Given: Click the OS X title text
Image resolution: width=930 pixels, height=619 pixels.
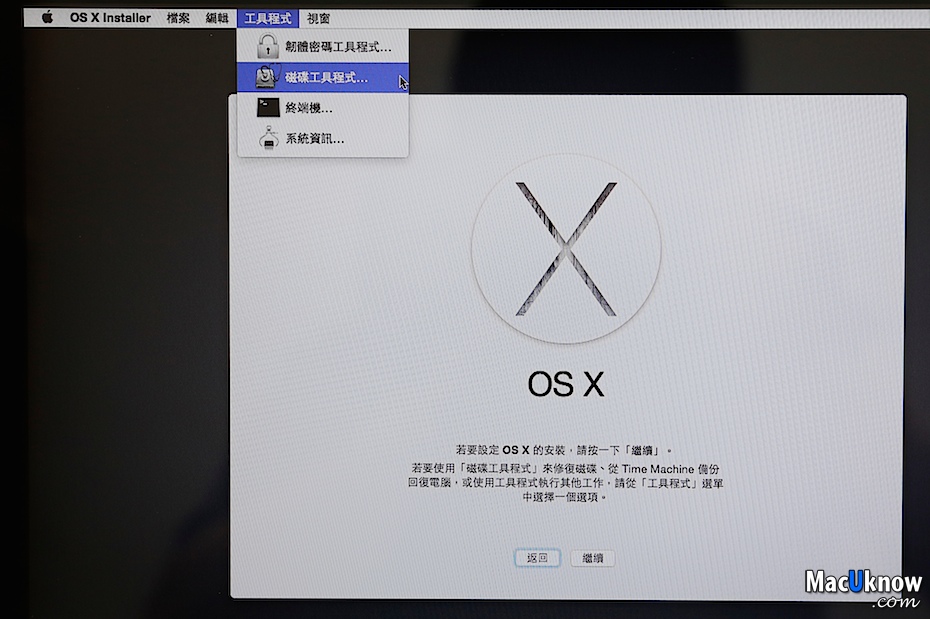Looking at the screenshot, I should pos(566,384).
